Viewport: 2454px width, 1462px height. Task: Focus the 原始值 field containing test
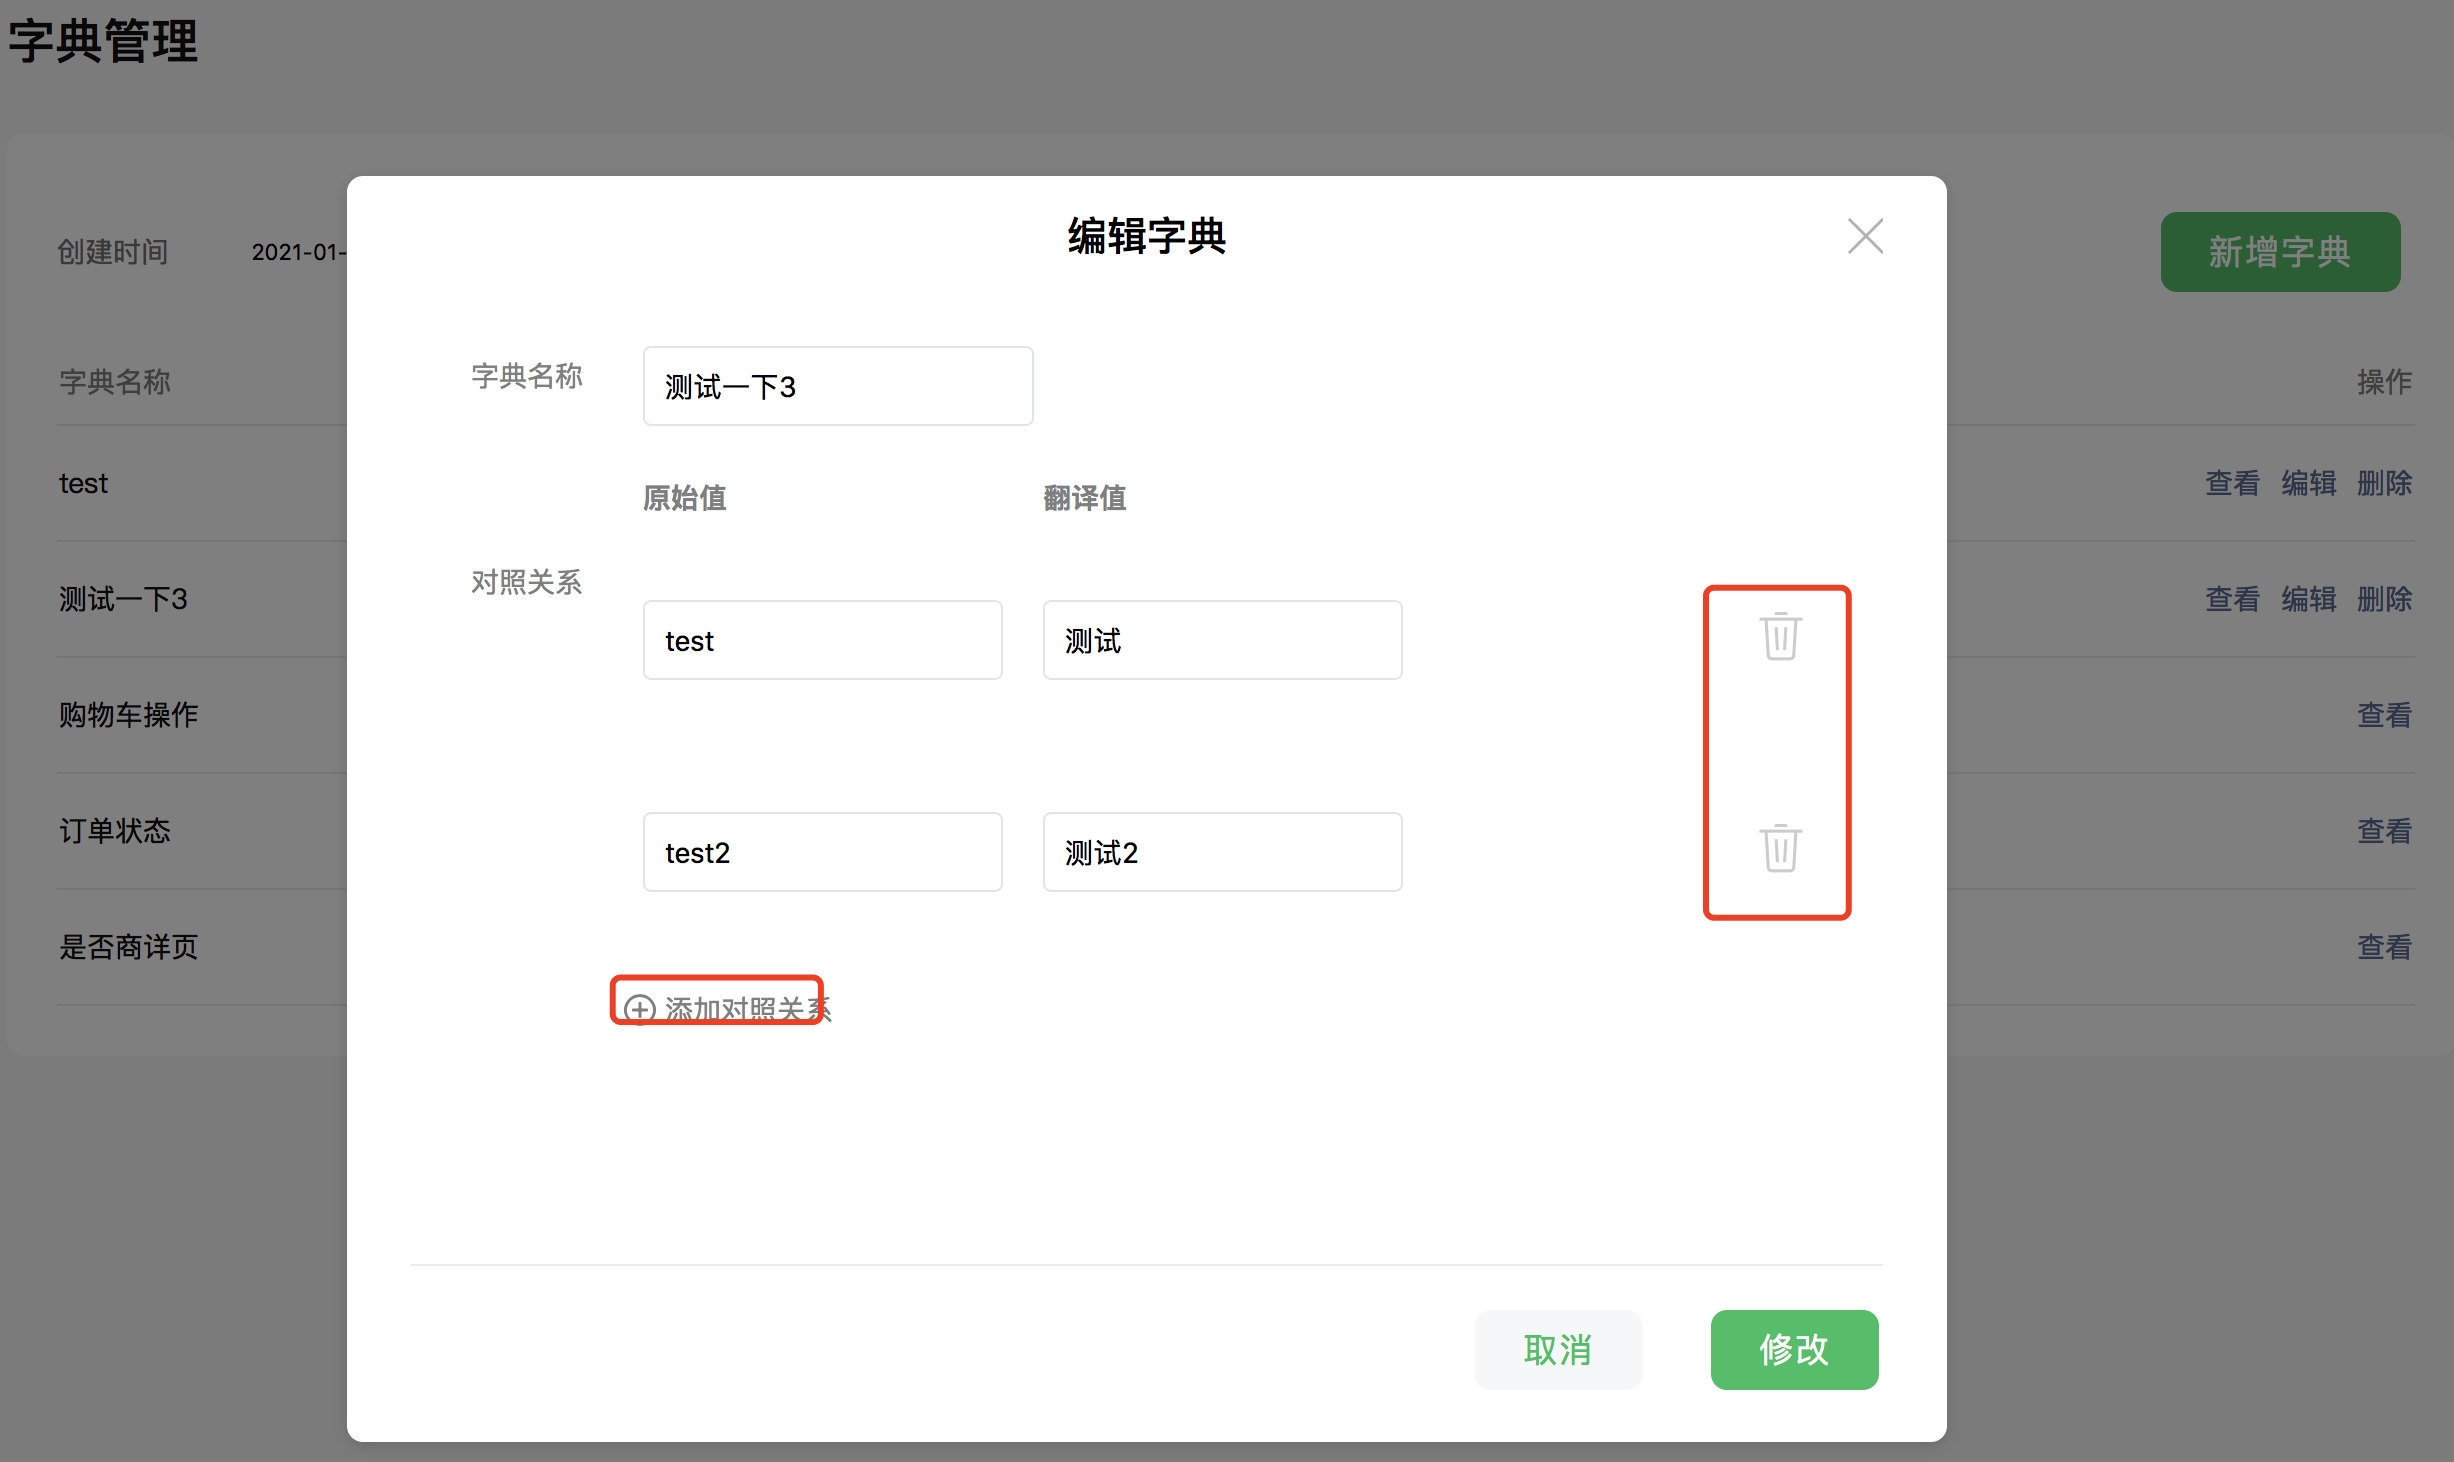click(822, 640)
